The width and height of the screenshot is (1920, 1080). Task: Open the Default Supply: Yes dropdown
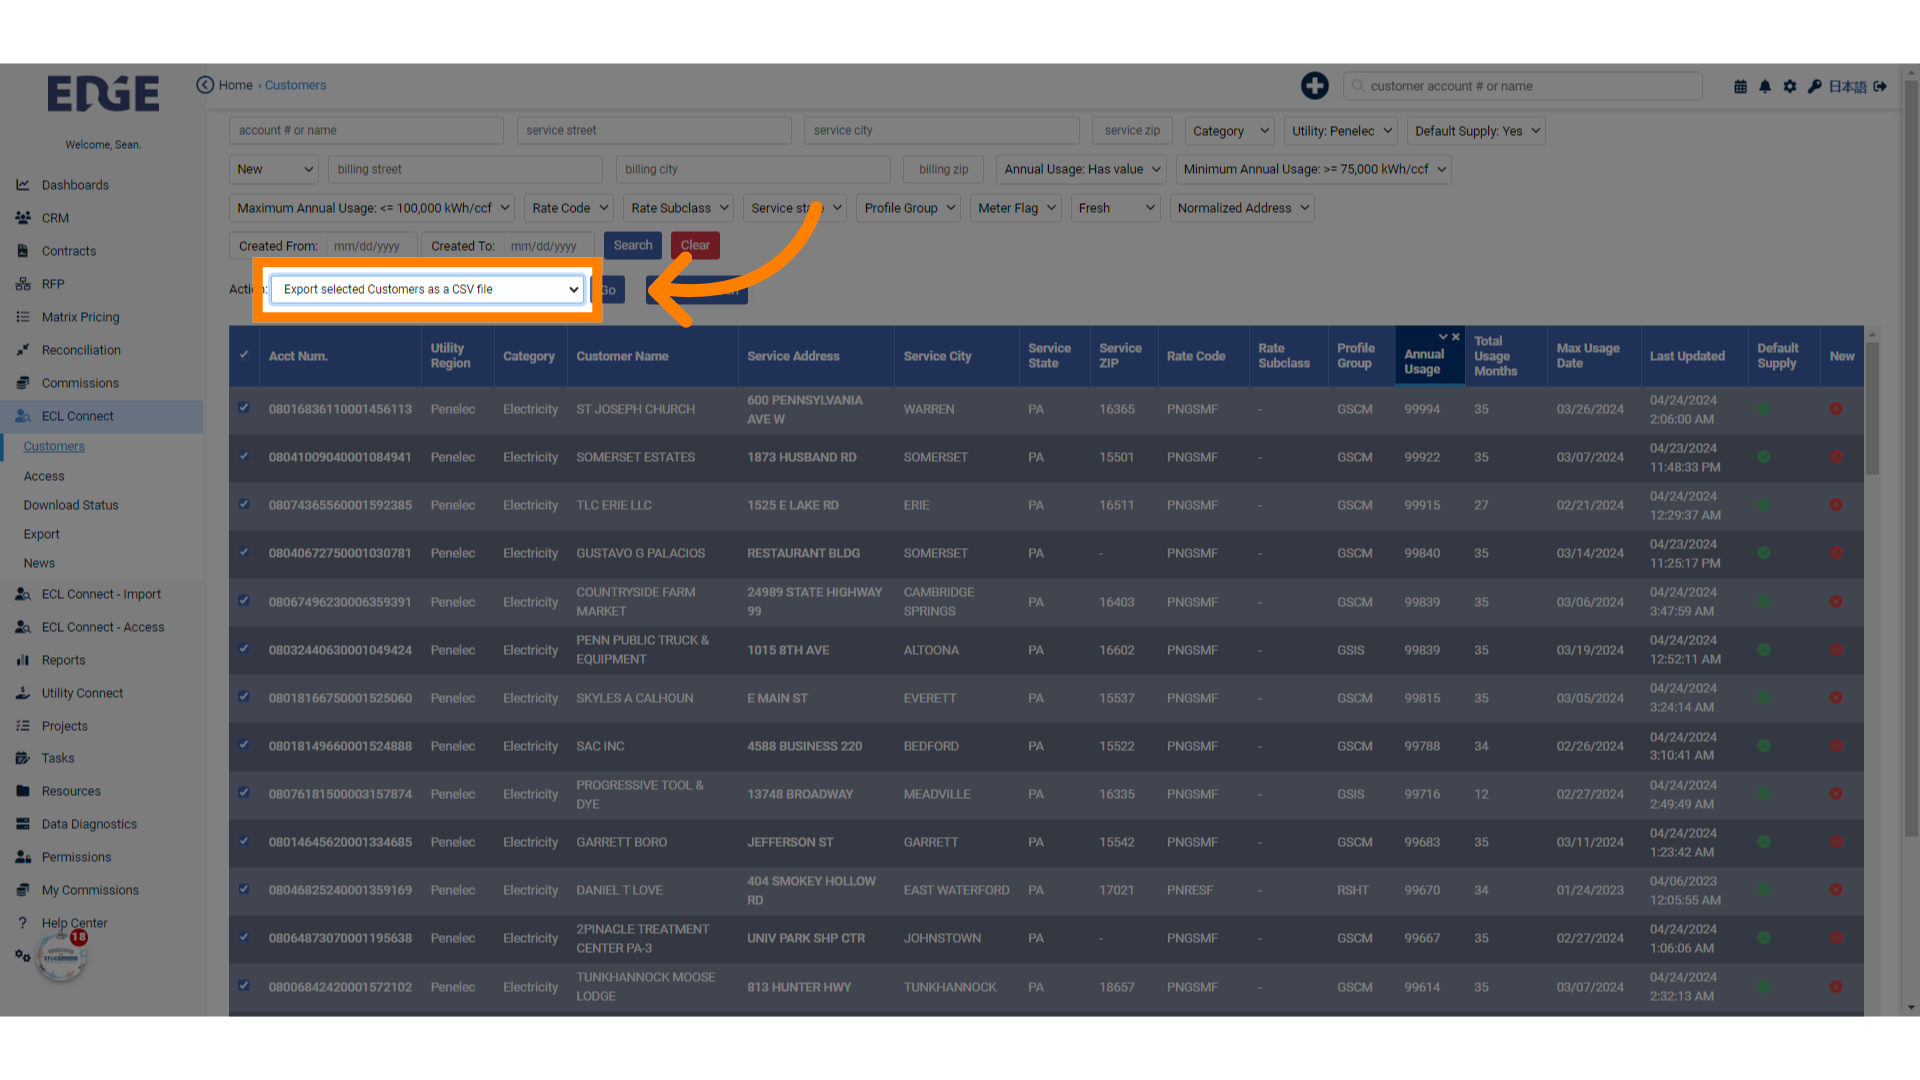click(1477, 131)
